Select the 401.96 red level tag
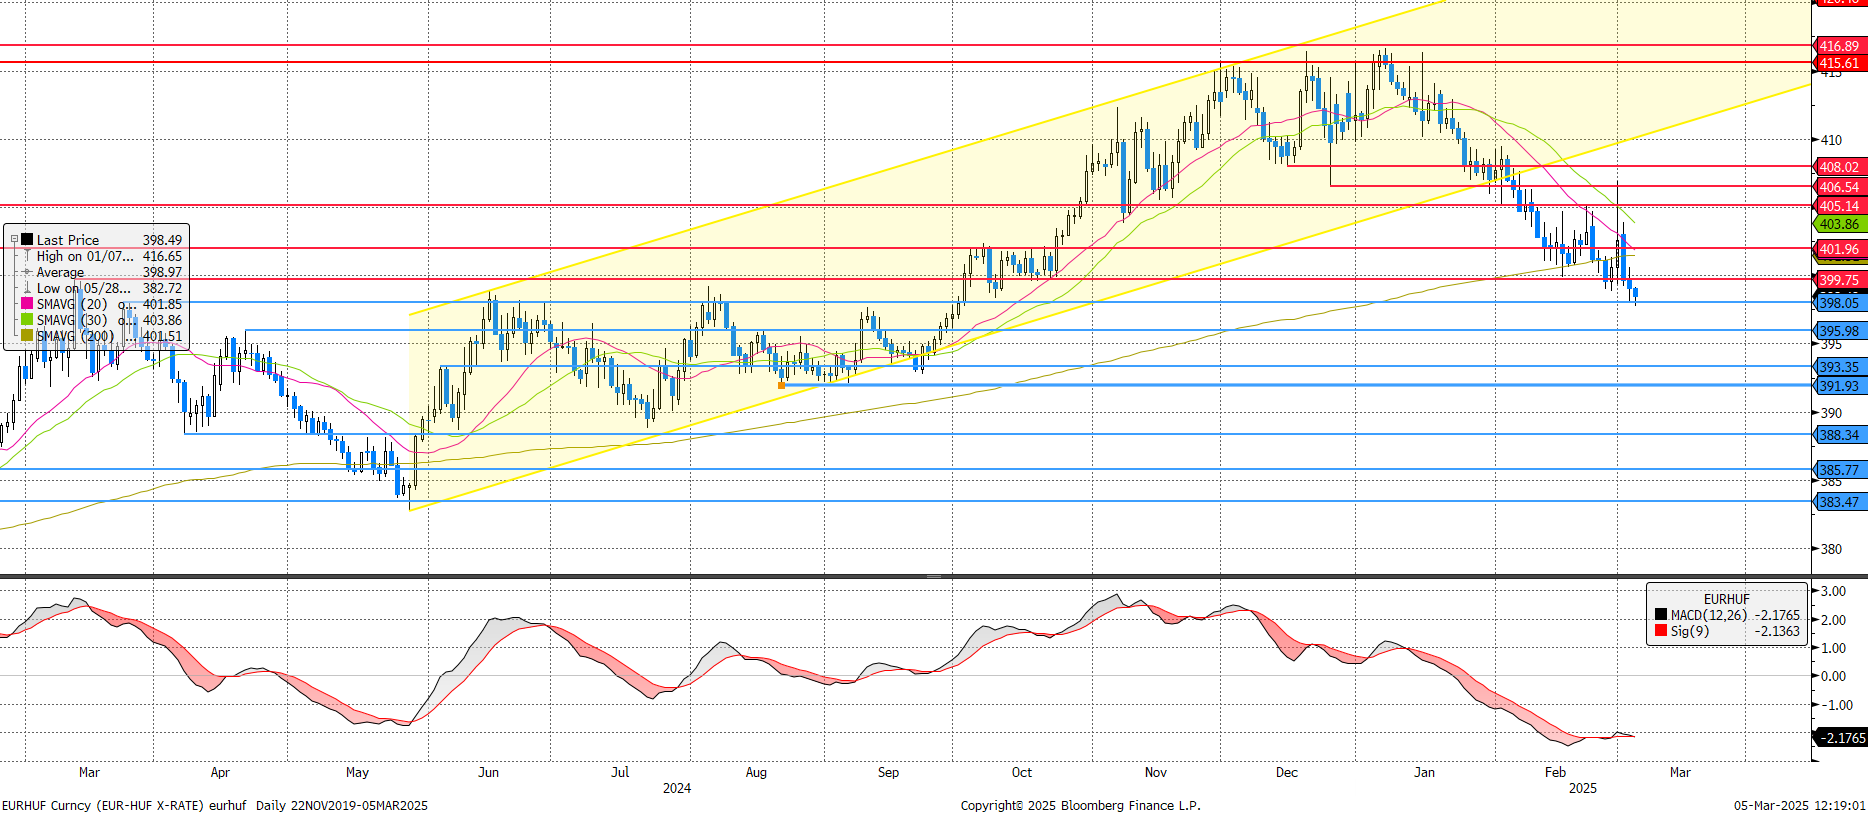This screenshot has height=814, width=1868. pos(1839,249)
